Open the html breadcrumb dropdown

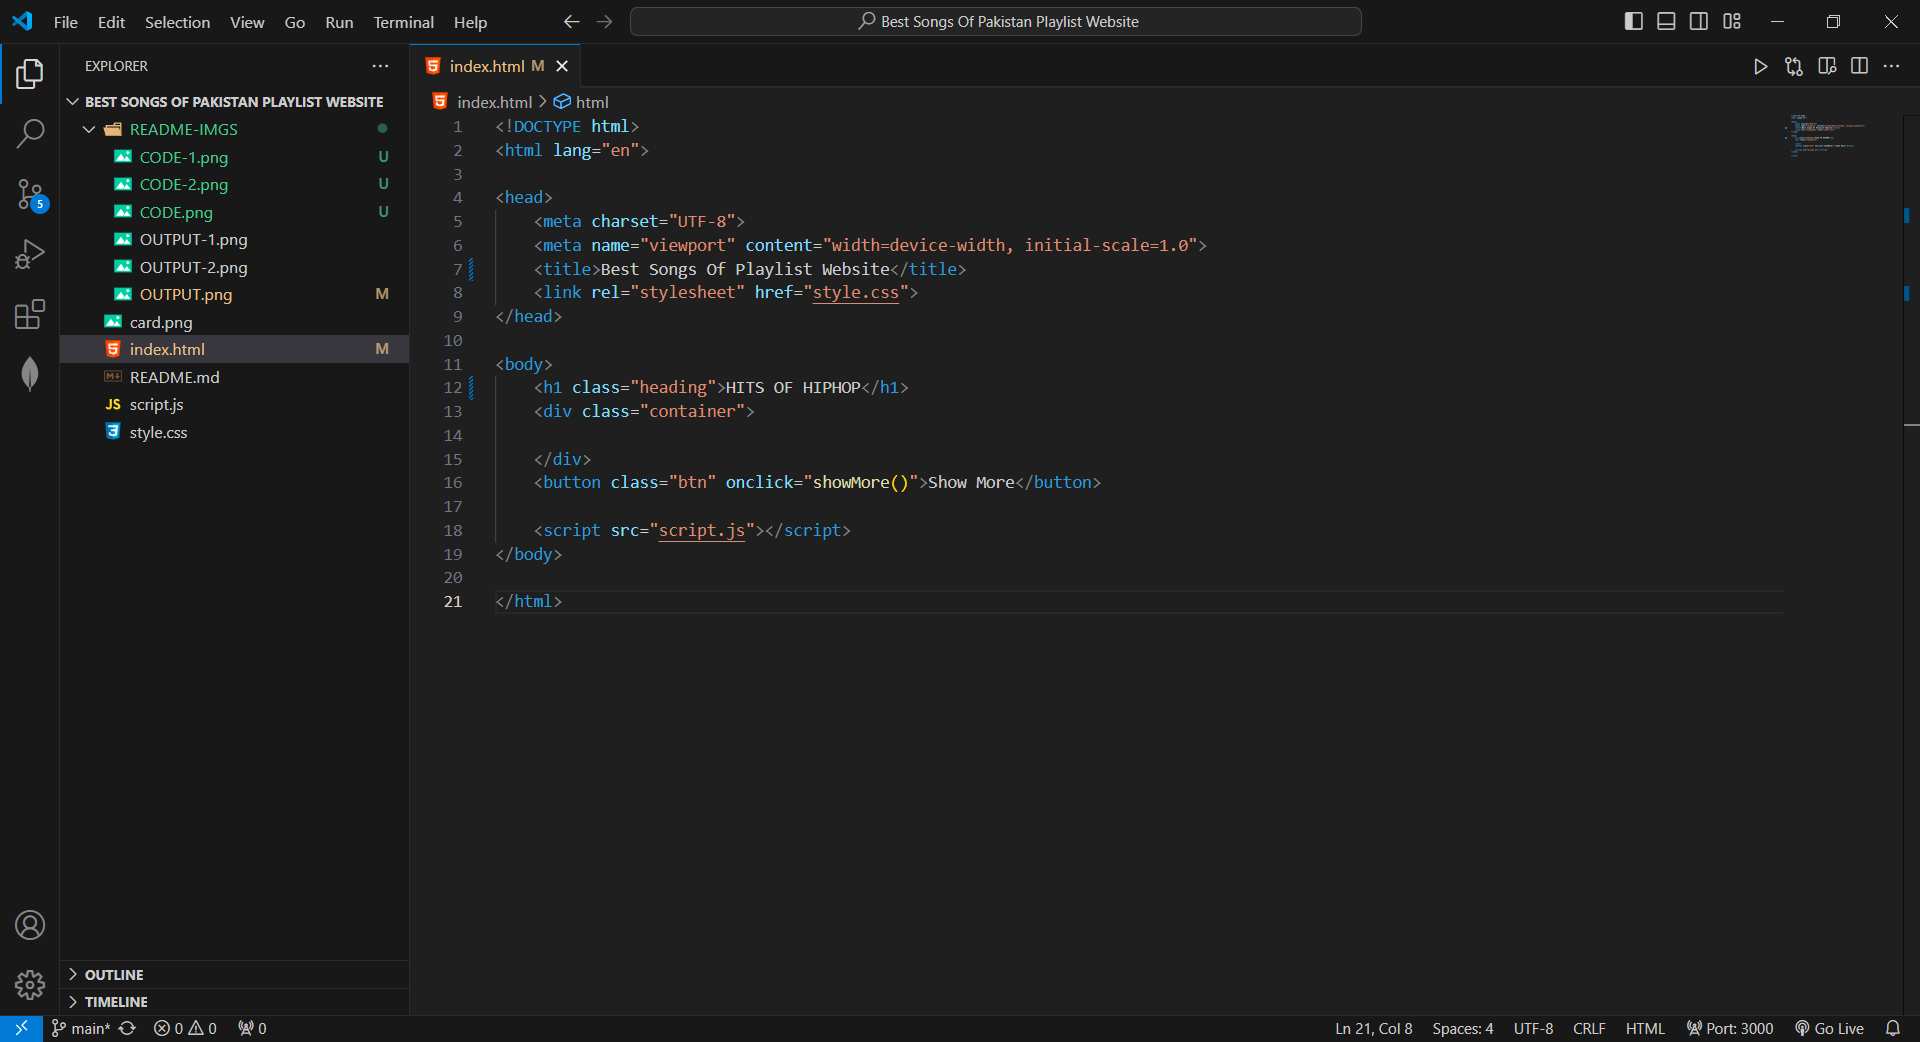pyautogui.click(x=581, y=102)
